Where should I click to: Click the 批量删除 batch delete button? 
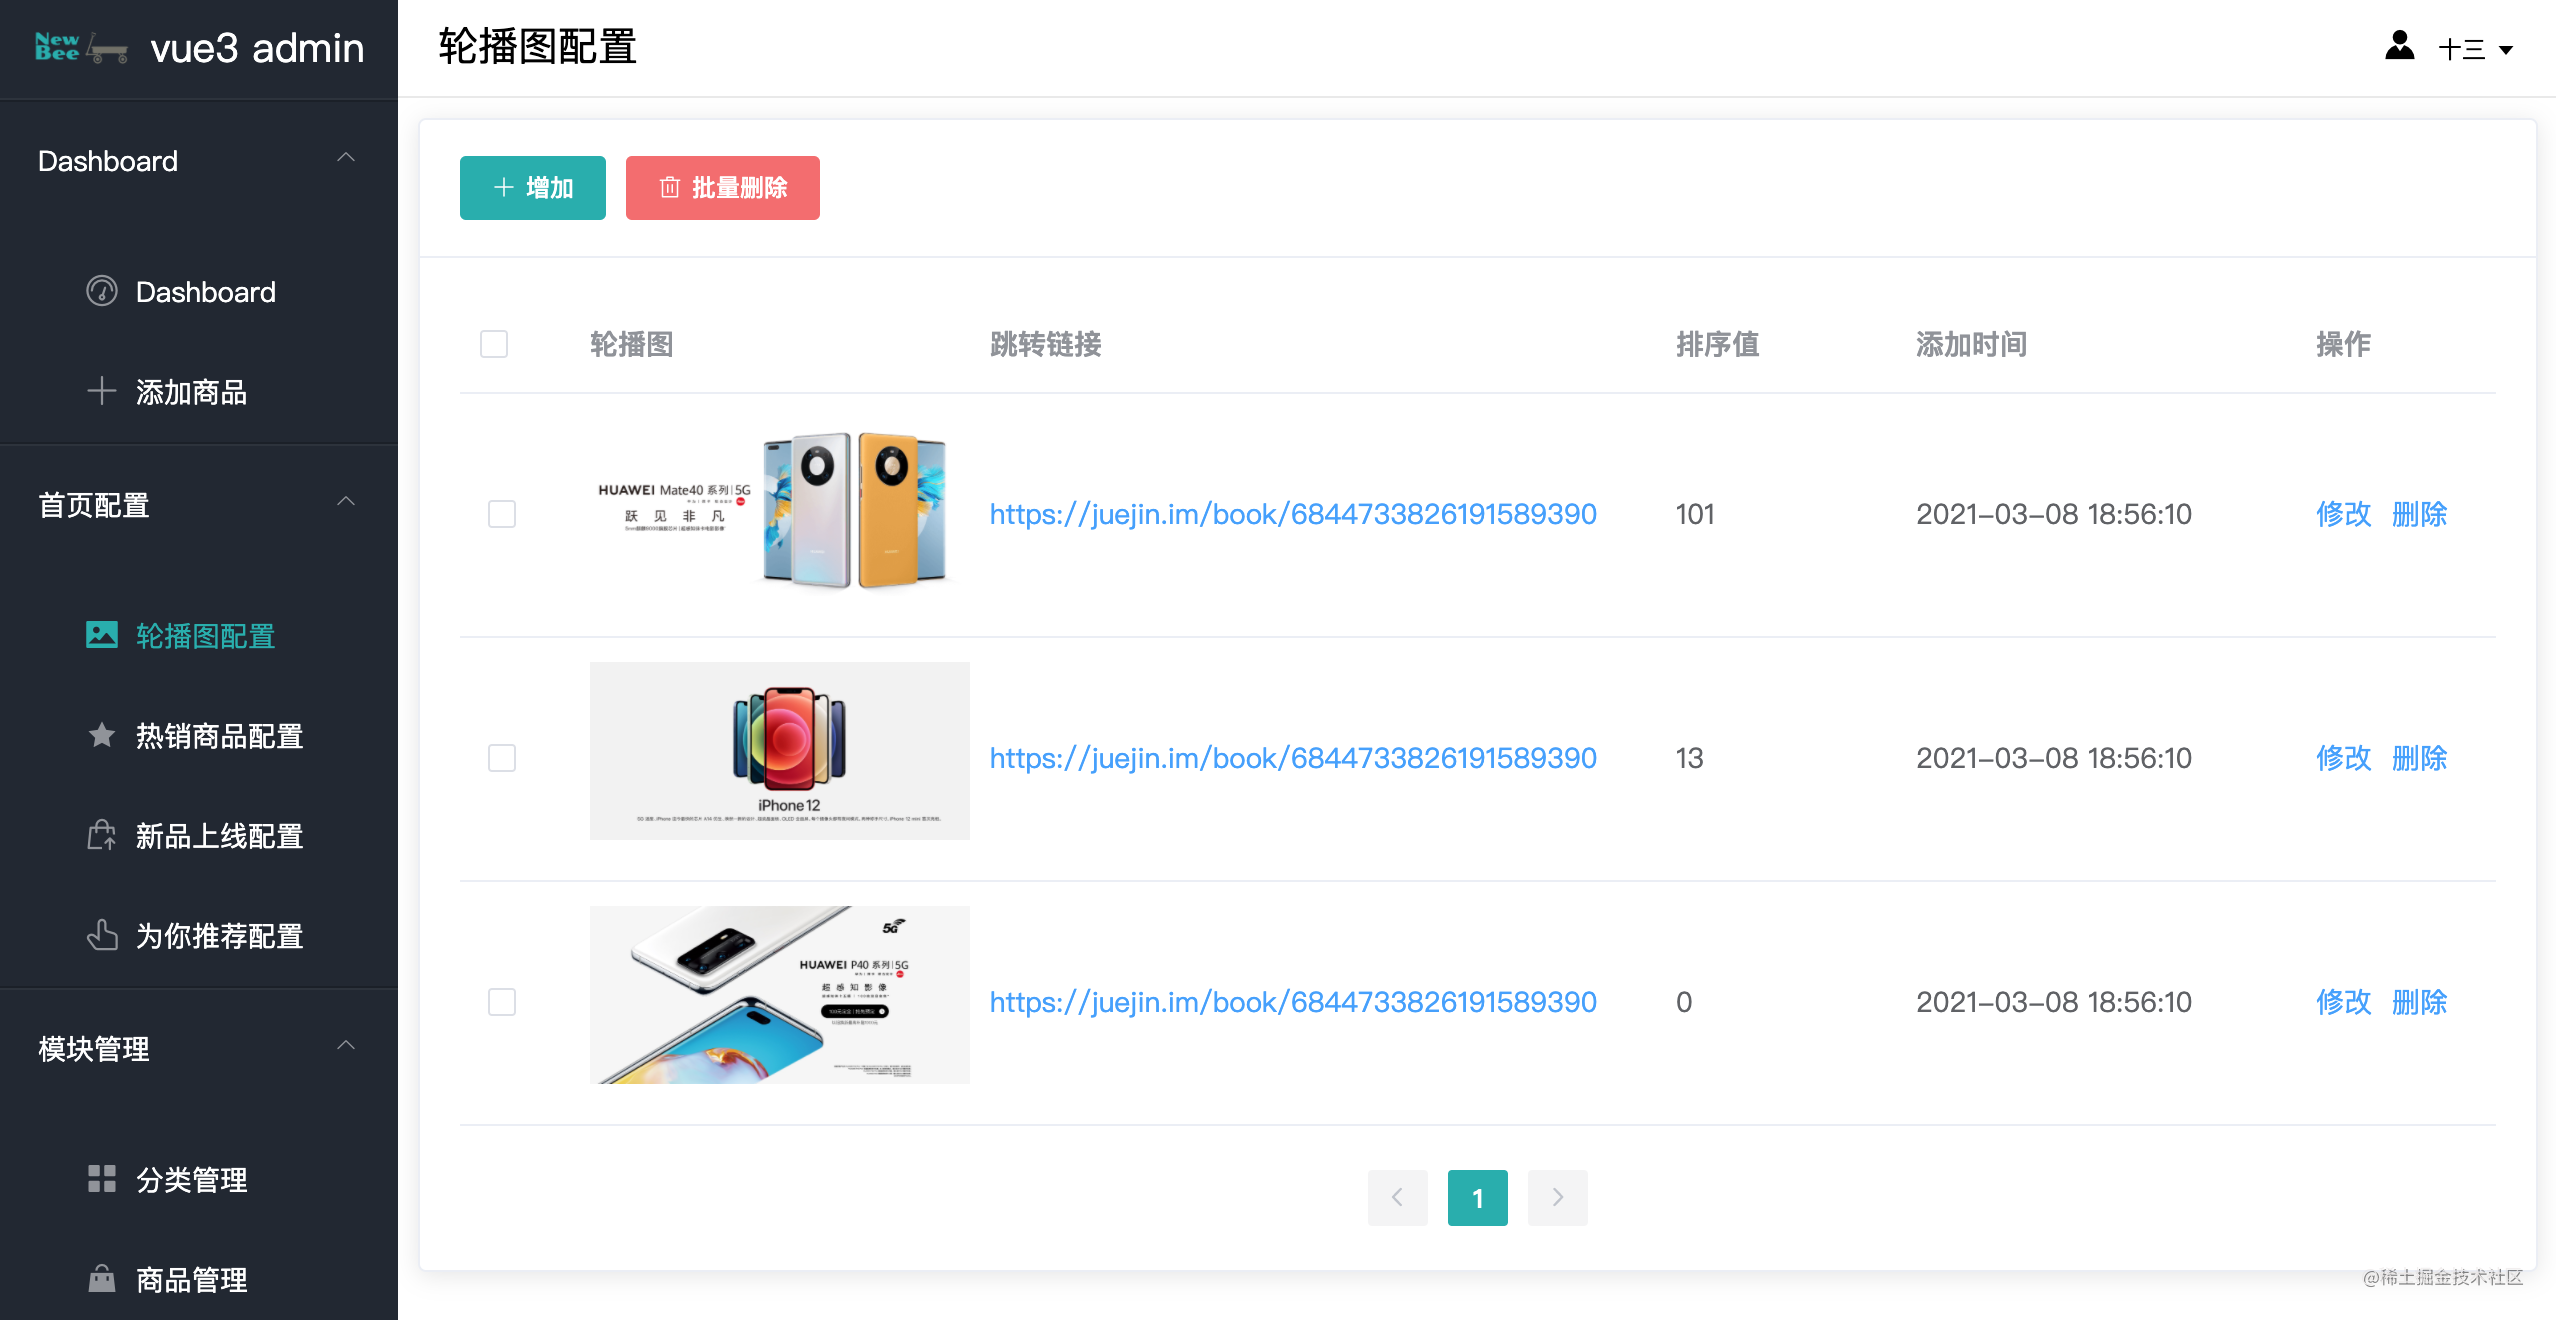pos(723,188)
